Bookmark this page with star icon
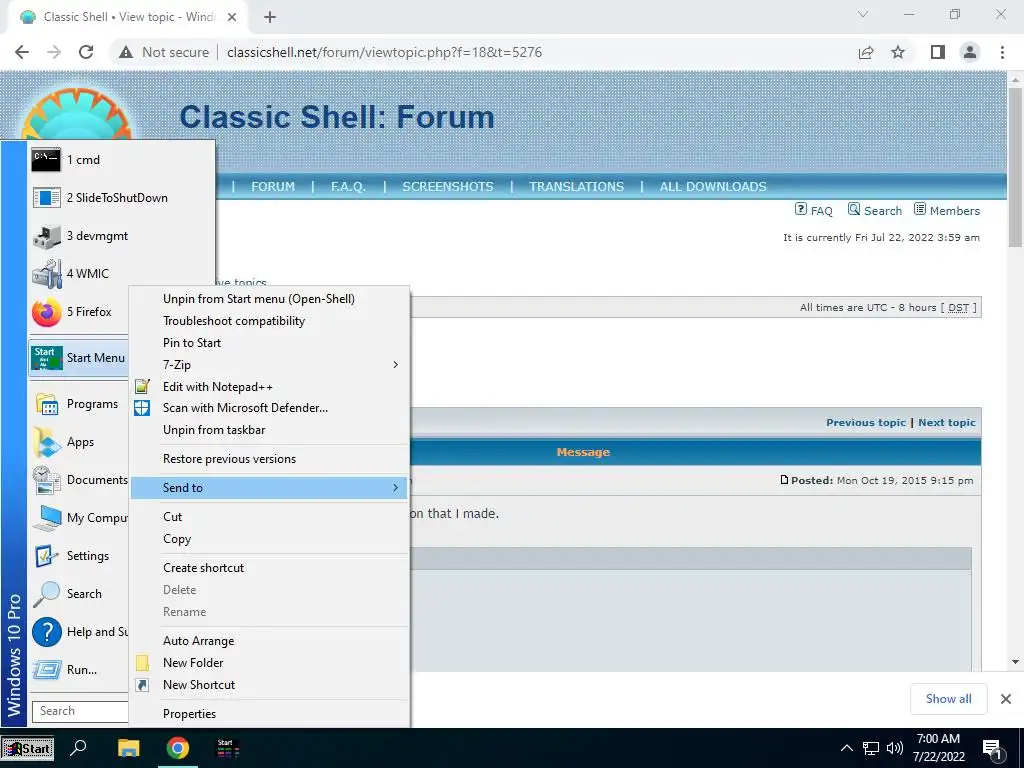 [899, 52]
